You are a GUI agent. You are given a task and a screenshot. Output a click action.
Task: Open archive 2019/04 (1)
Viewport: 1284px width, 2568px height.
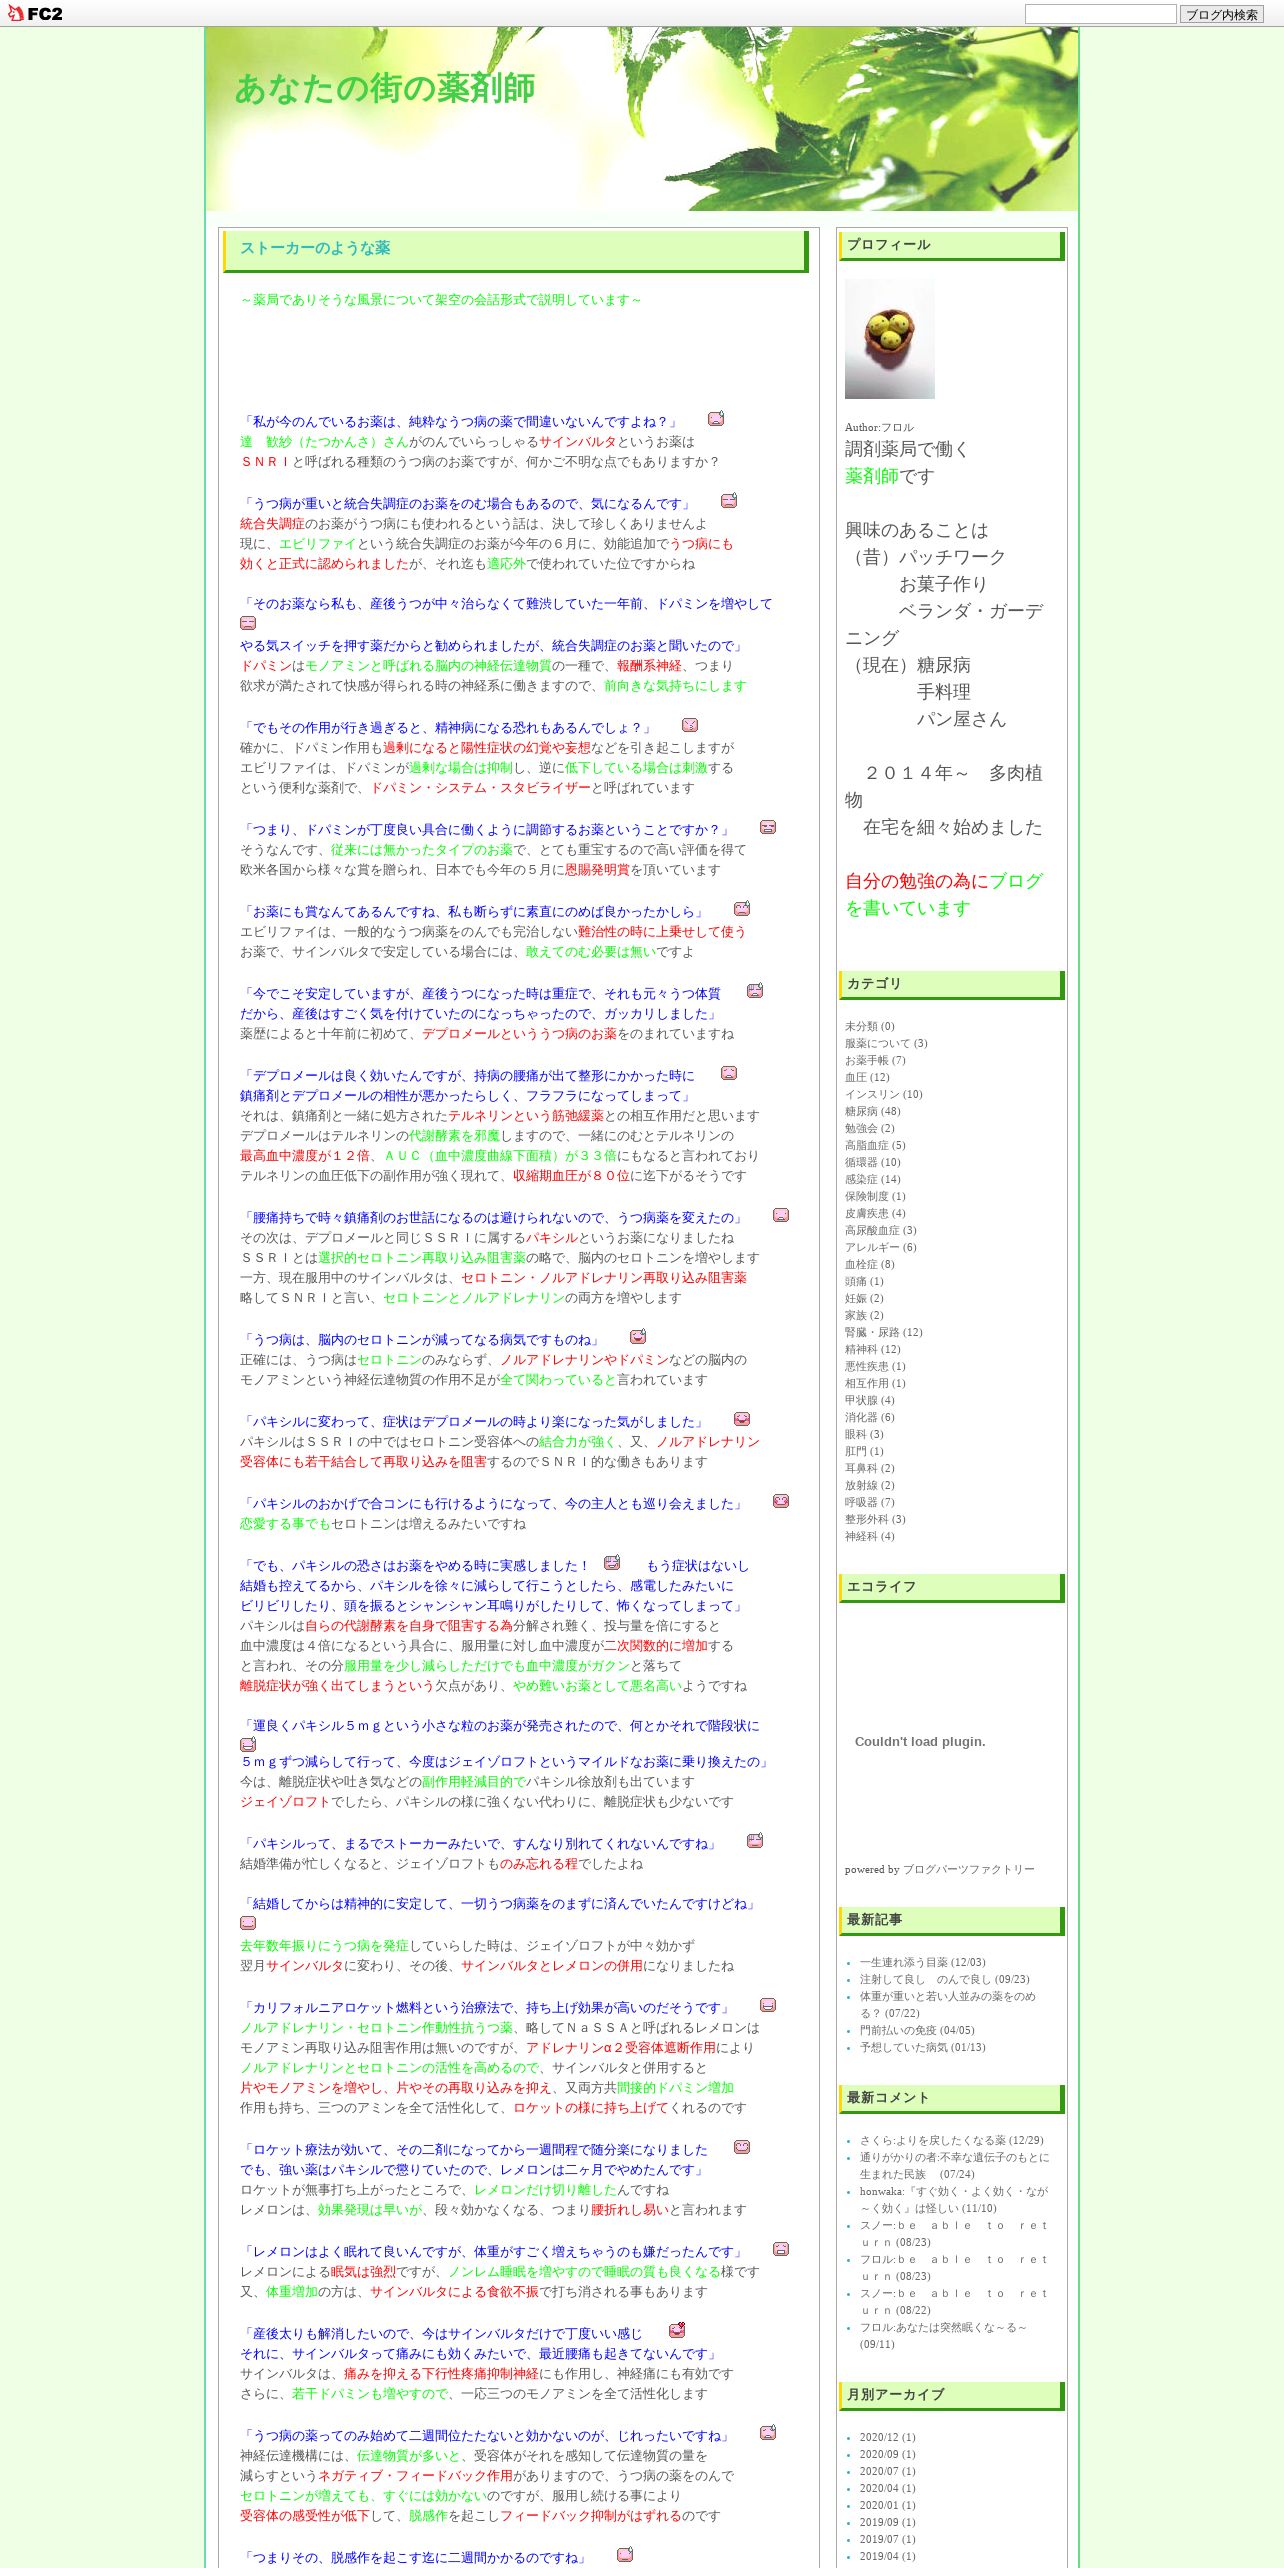[887, 2556]
